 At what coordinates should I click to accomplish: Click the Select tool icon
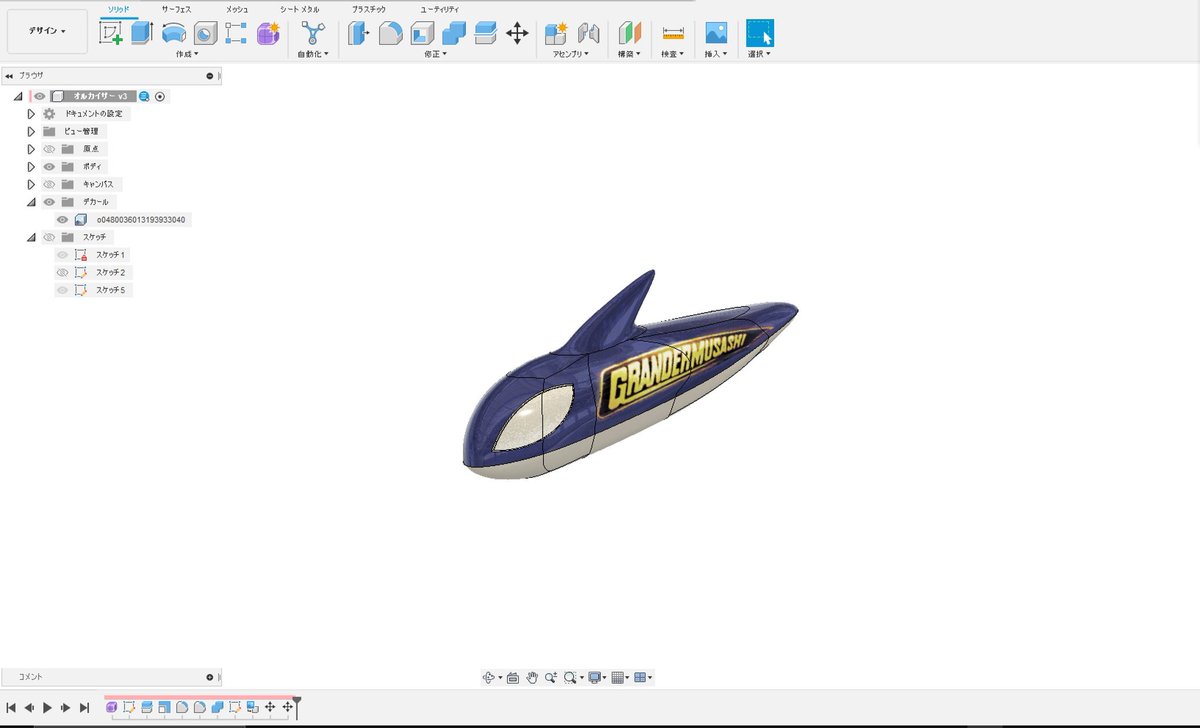760,33
